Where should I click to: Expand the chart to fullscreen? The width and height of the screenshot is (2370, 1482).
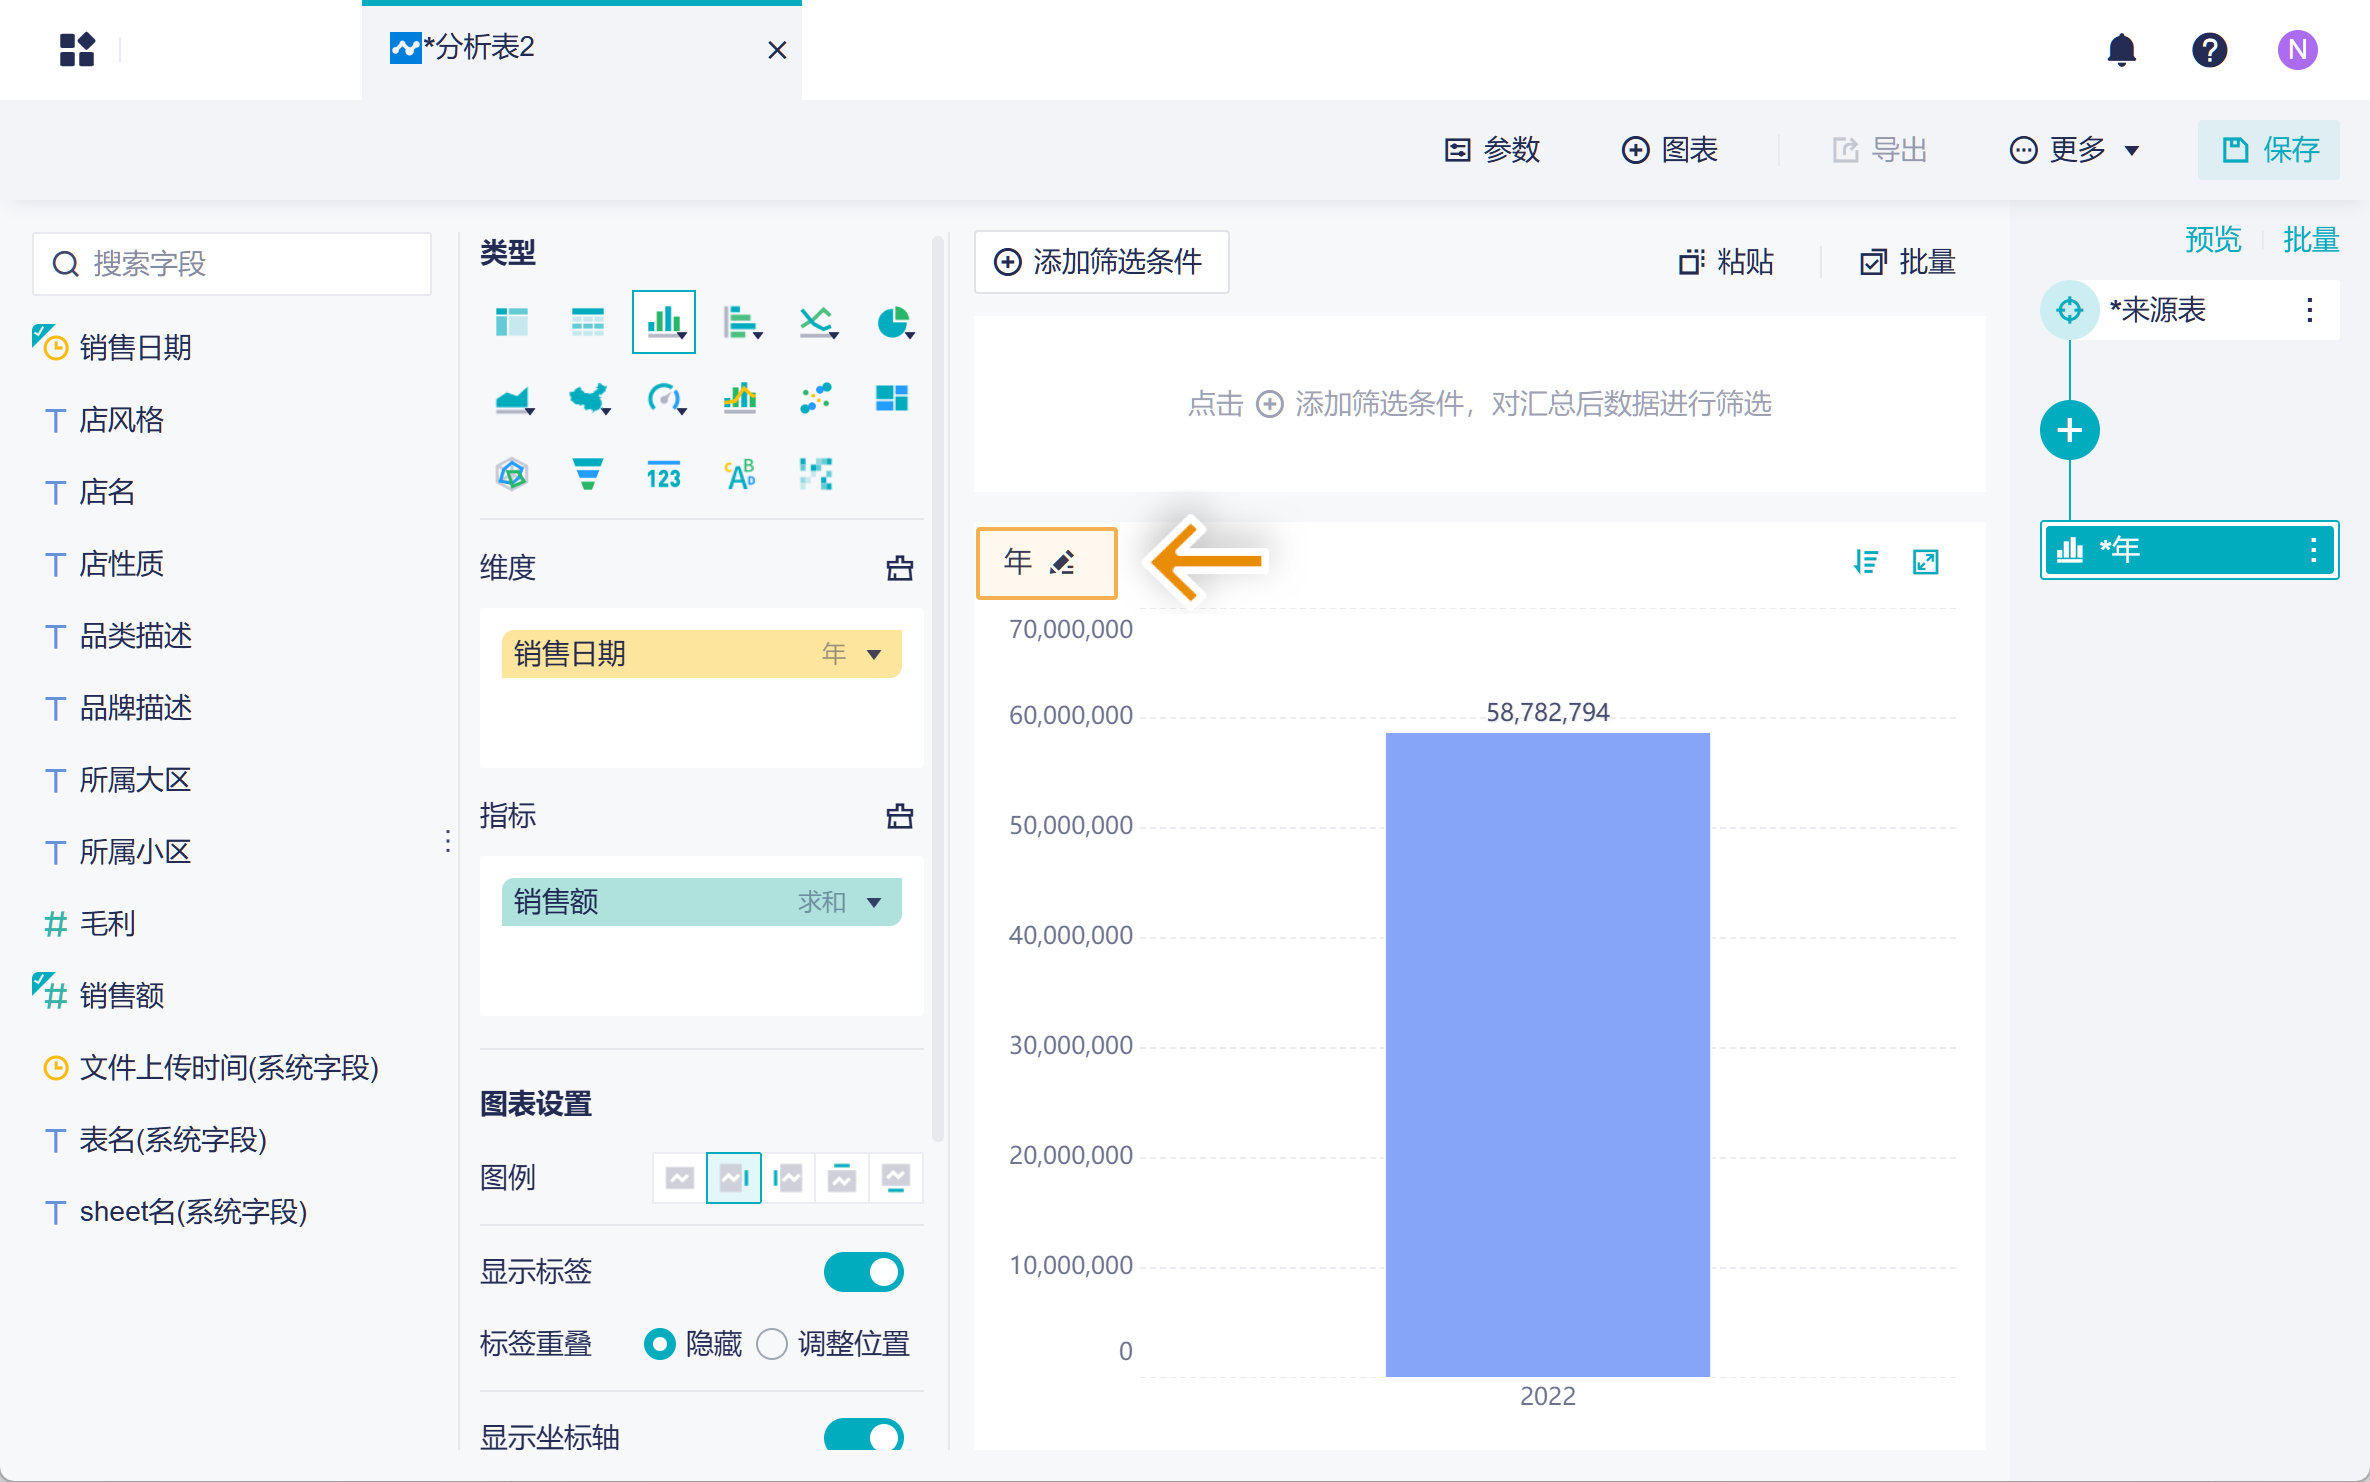pyautogui.click(x=1925, y=562)
